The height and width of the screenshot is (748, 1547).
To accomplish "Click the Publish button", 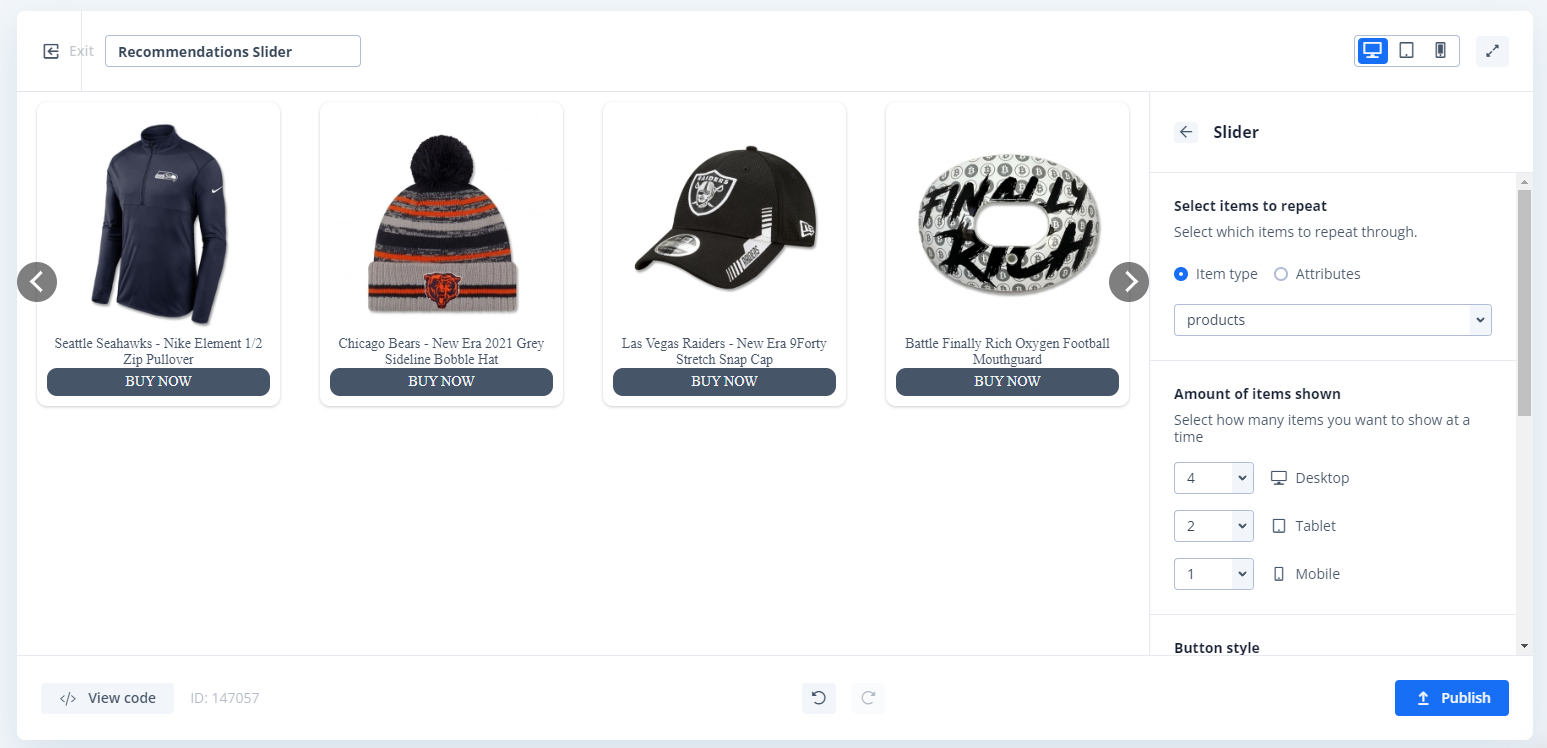I will tap(1452, 698).
